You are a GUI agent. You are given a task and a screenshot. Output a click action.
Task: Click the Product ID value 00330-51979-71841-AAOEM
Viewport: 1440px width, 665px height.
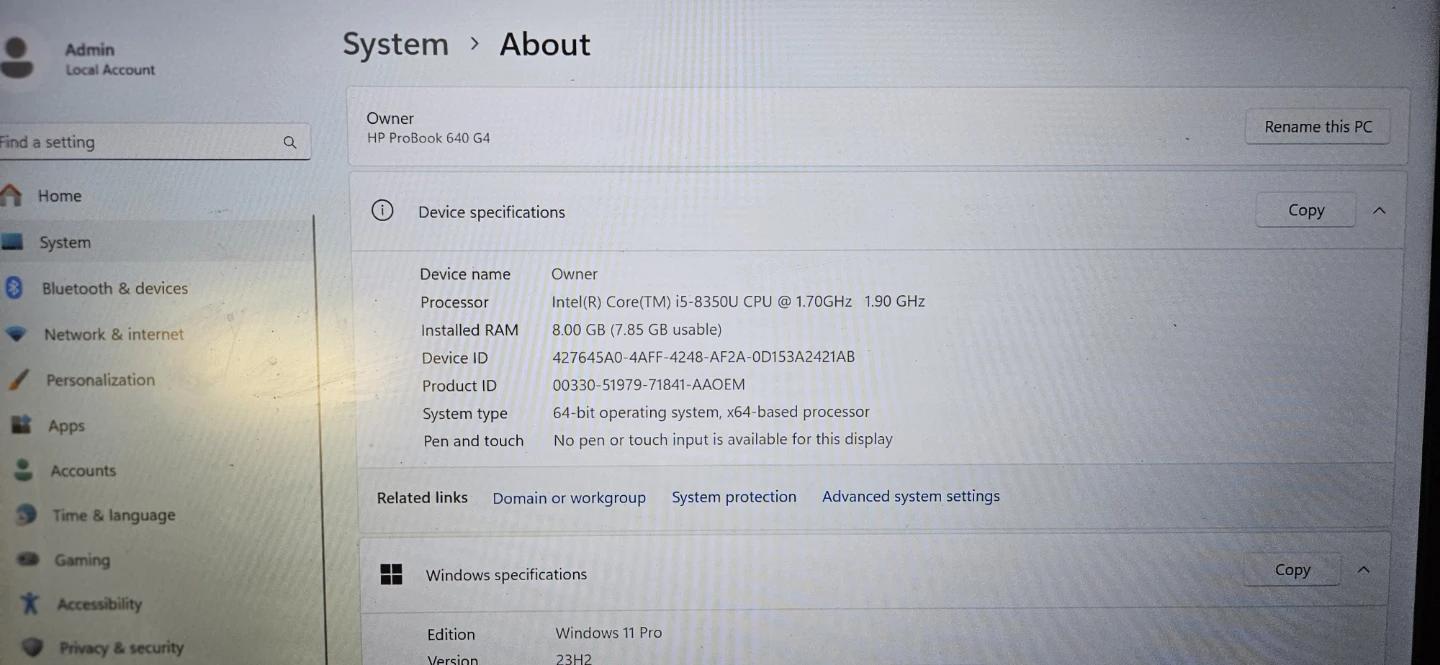coord(649,385)
